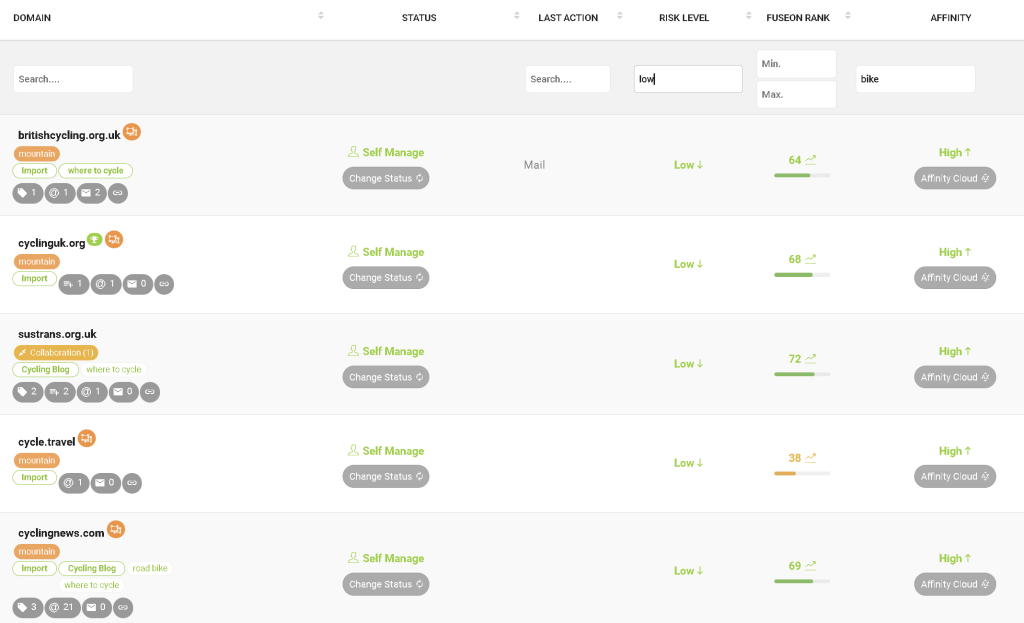Click the @ contacts badge for cyclingnews.com
The image size is (1024, 623).
[x=64, y=607]
